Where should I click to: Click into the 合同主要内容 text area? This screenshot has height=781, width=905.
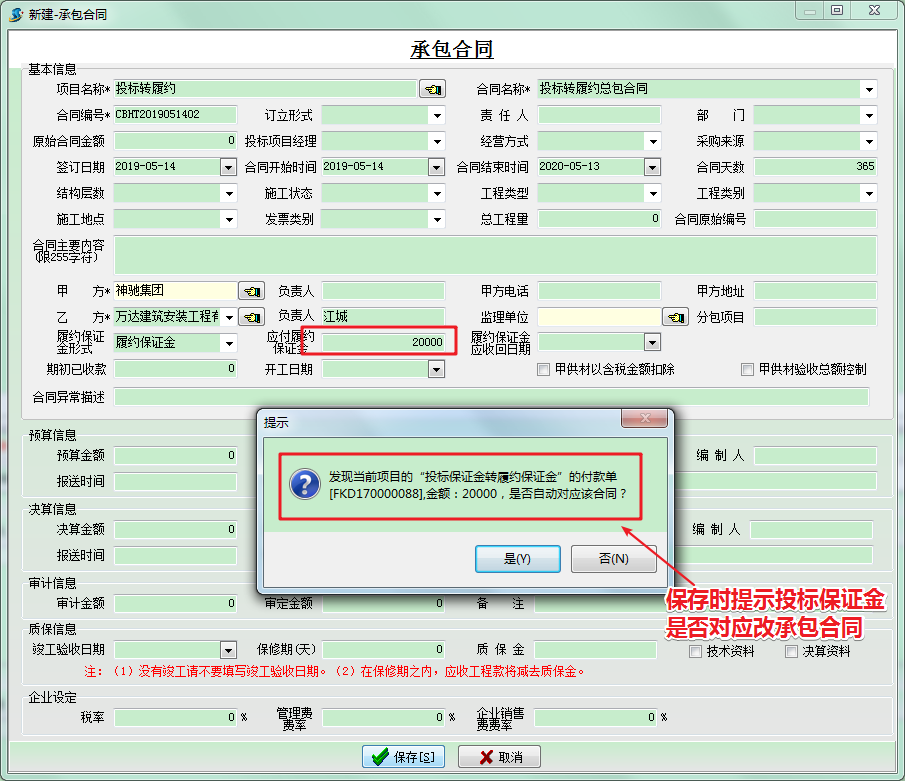pos(495,255)
